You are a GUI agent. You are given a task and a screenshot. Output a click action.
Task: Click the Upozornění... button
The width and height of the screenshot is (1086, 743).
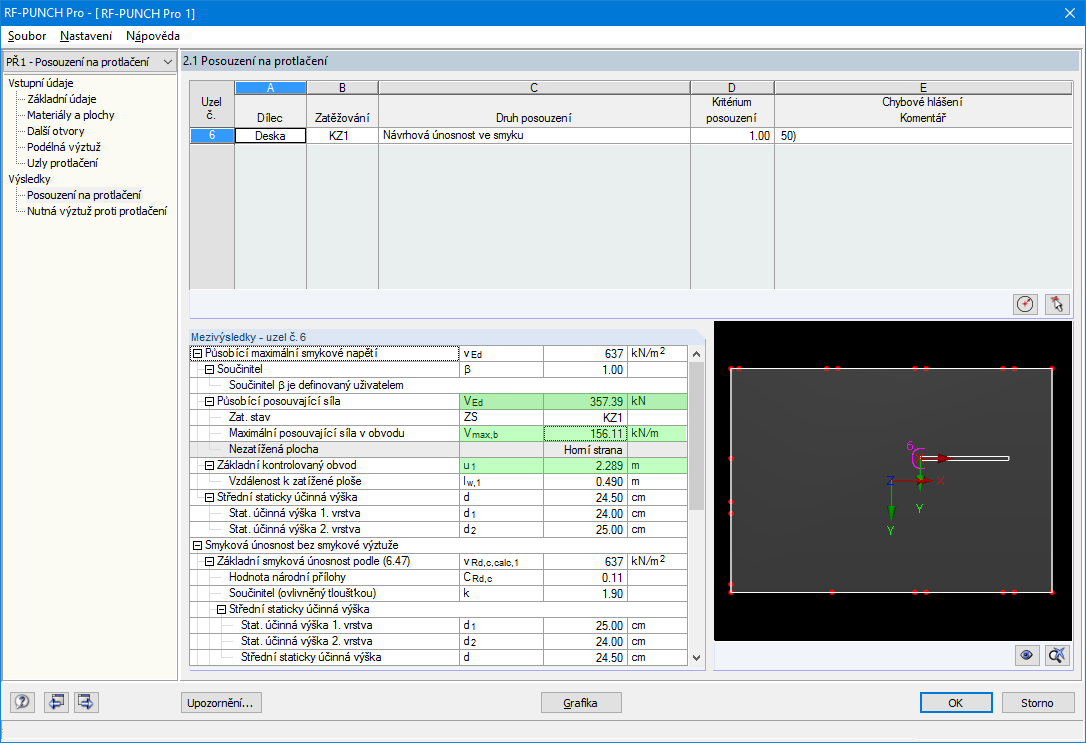tap(221, 703)
